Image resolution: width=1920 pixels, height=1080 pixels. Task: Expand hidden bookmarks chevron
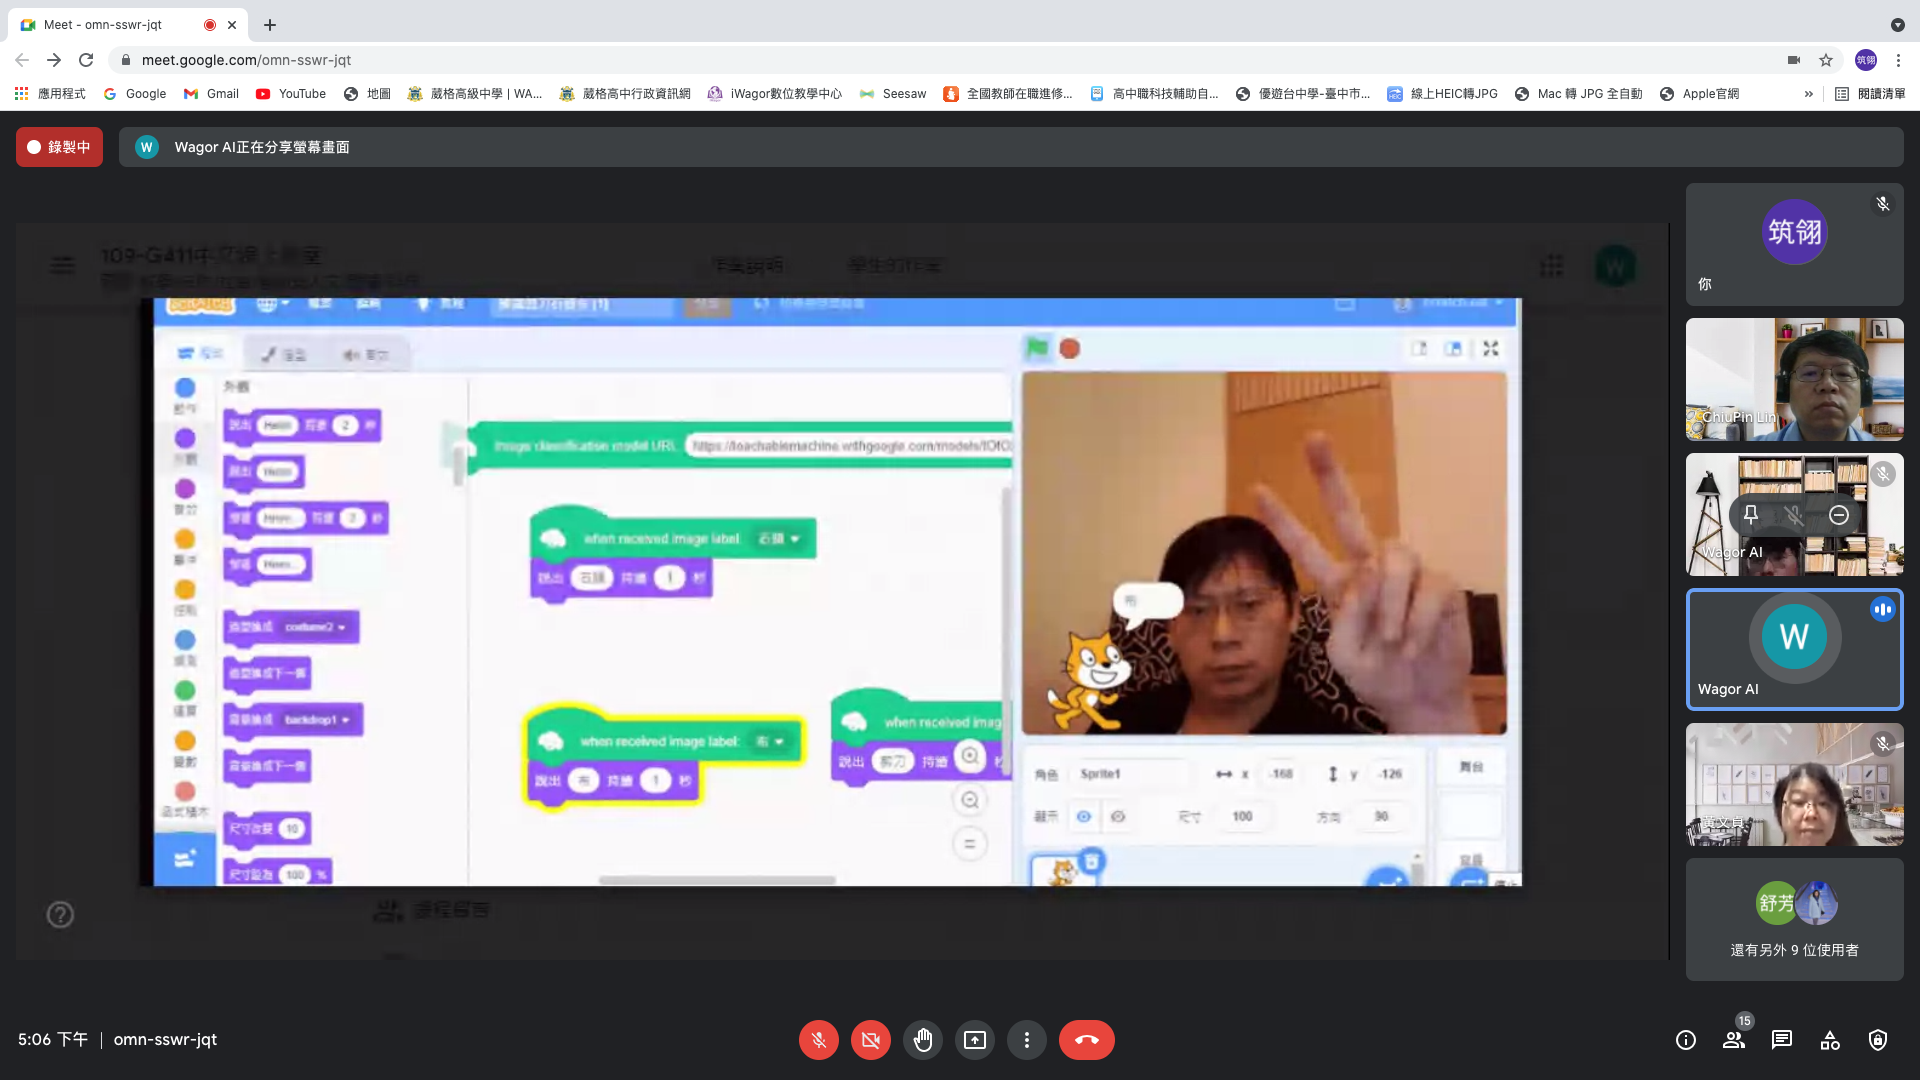[x=1808, y=94]
